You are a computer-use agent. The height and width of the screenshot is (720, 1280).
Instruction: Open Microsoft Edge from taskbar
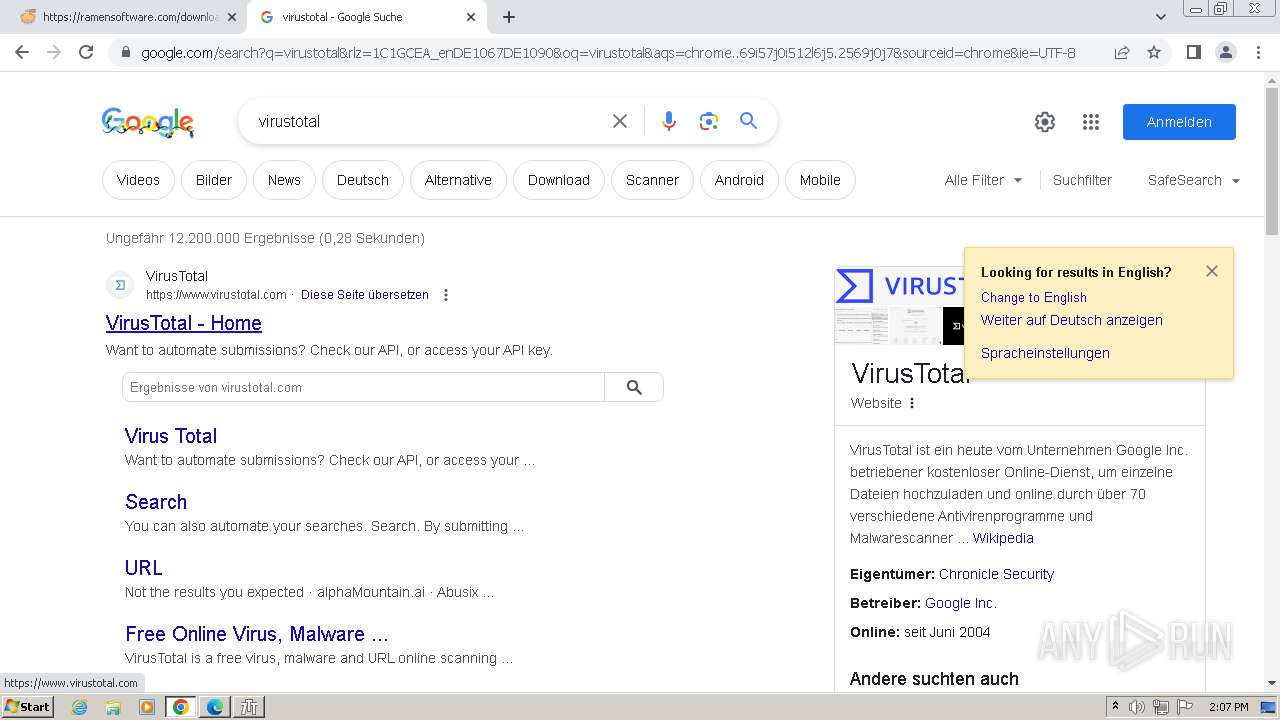click(x=215, y=707)
